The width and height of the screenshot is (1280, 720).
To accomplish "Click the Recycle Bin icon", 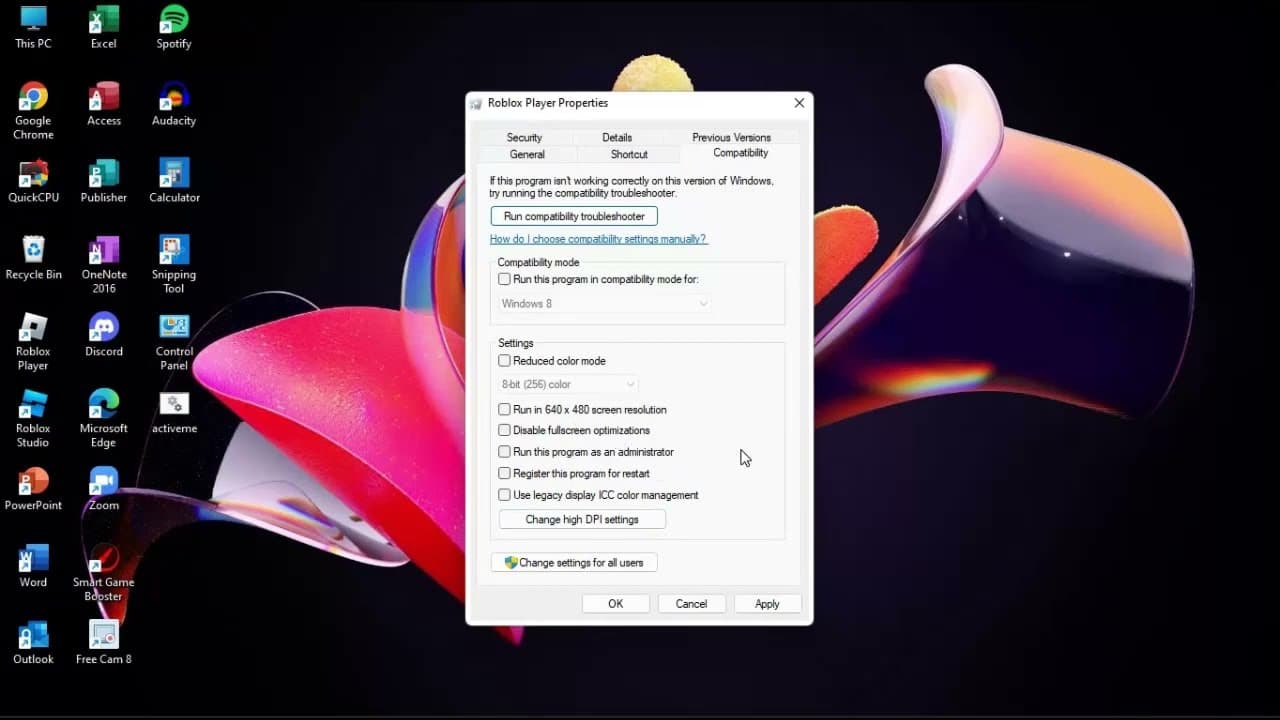I will tap(33, 258).
